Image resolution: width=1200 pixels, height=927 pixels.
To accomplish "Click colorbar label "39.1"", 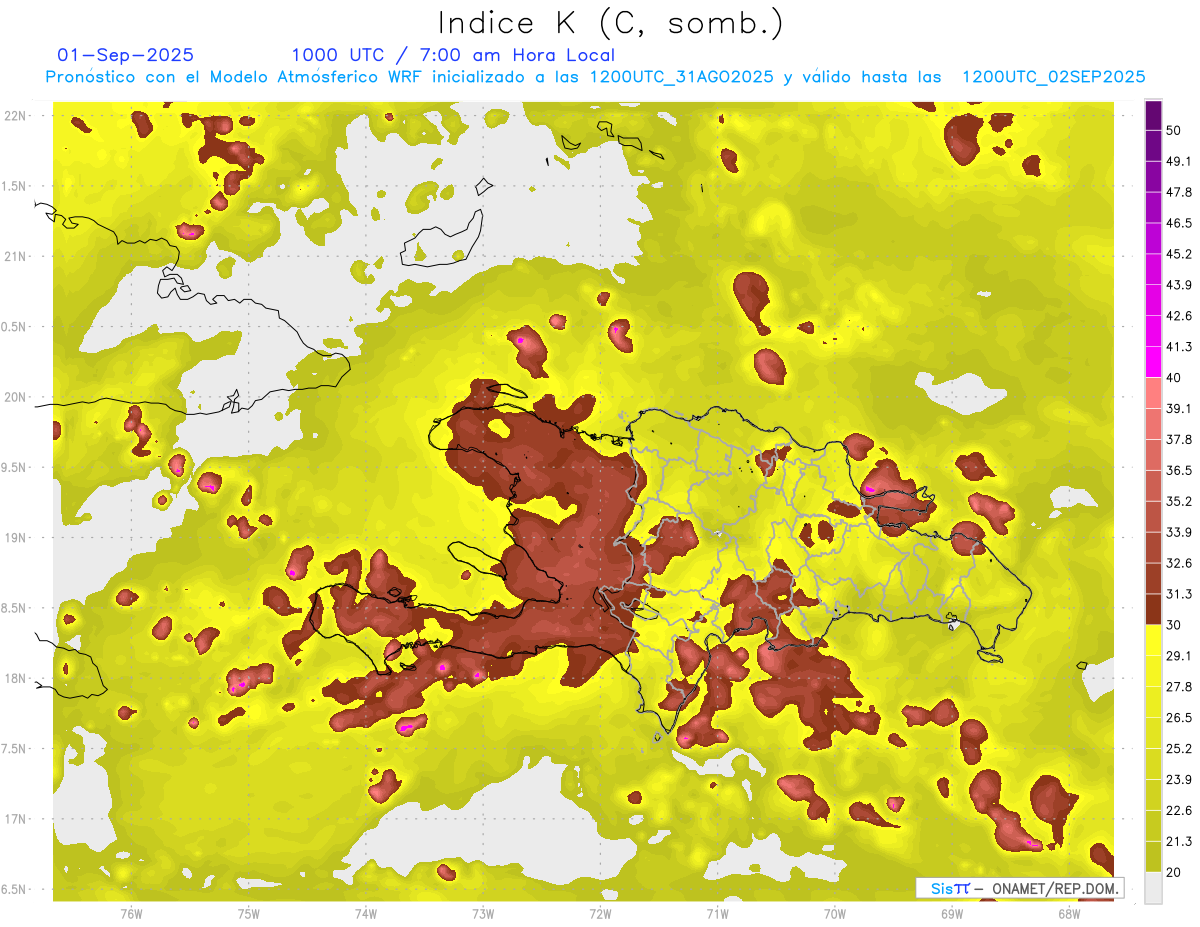I will [1178, 408].
